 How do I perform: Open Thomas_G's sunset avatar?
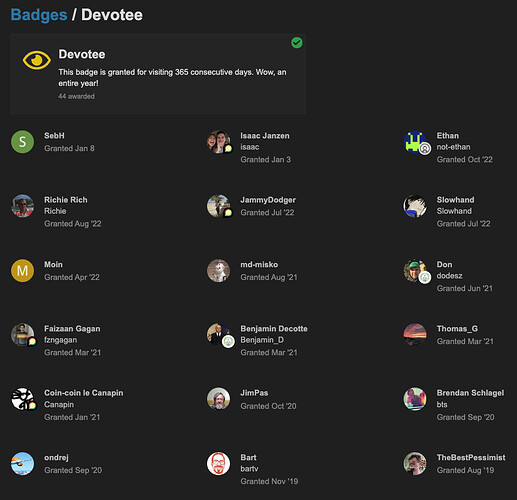pyautogui.click(x=415, y=335)
